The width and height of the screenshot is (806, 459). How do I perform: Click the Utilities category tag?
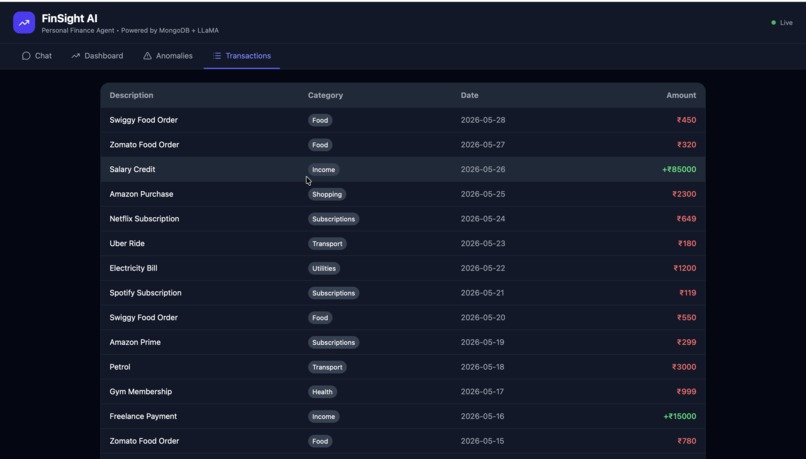(x=324, y=268)
